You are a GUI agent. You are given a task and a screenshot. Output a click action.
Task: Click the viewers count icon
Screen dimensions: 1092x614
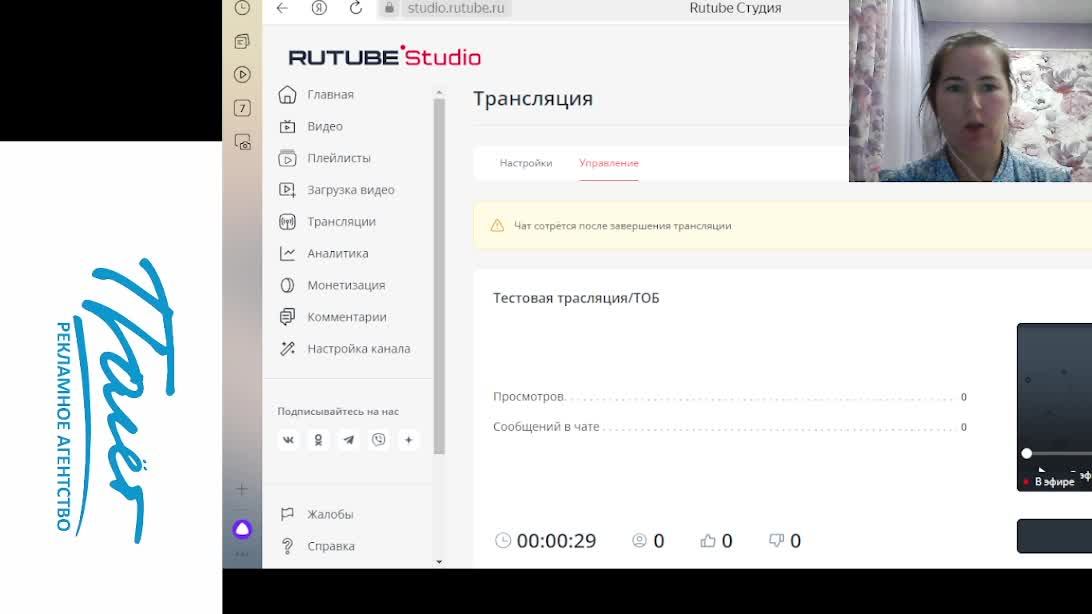(x=639, y=540)
